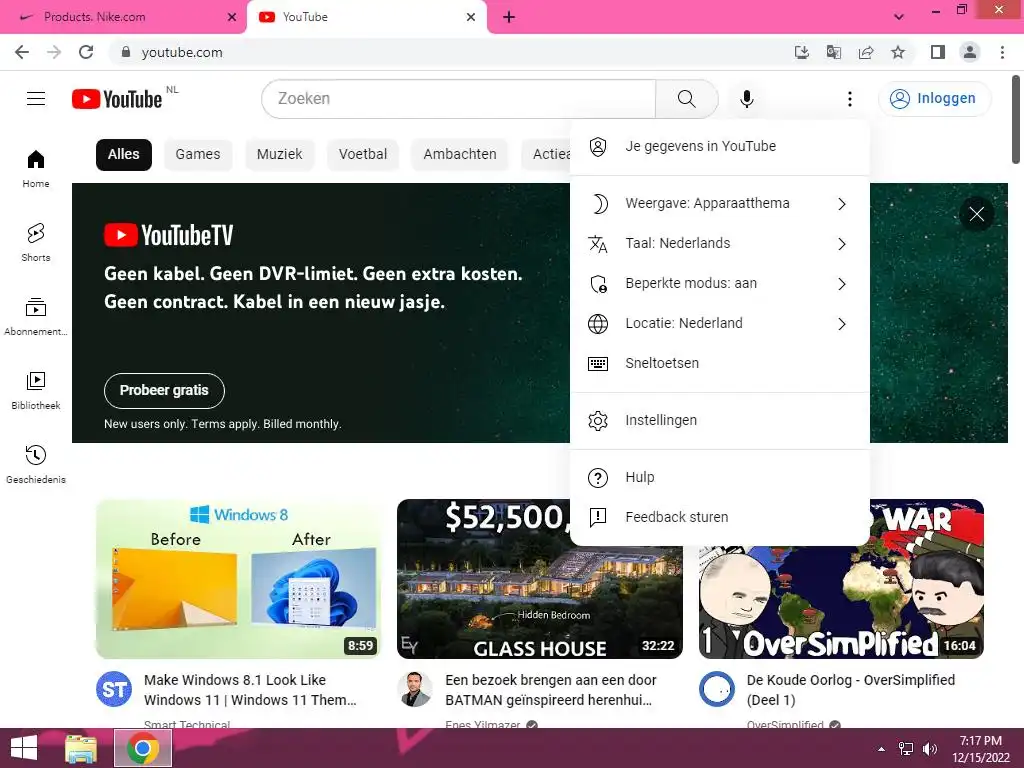Open the YouTube hamburger guide menu
This screenshot has height=768, width=1024.
[x=36, y=99]
